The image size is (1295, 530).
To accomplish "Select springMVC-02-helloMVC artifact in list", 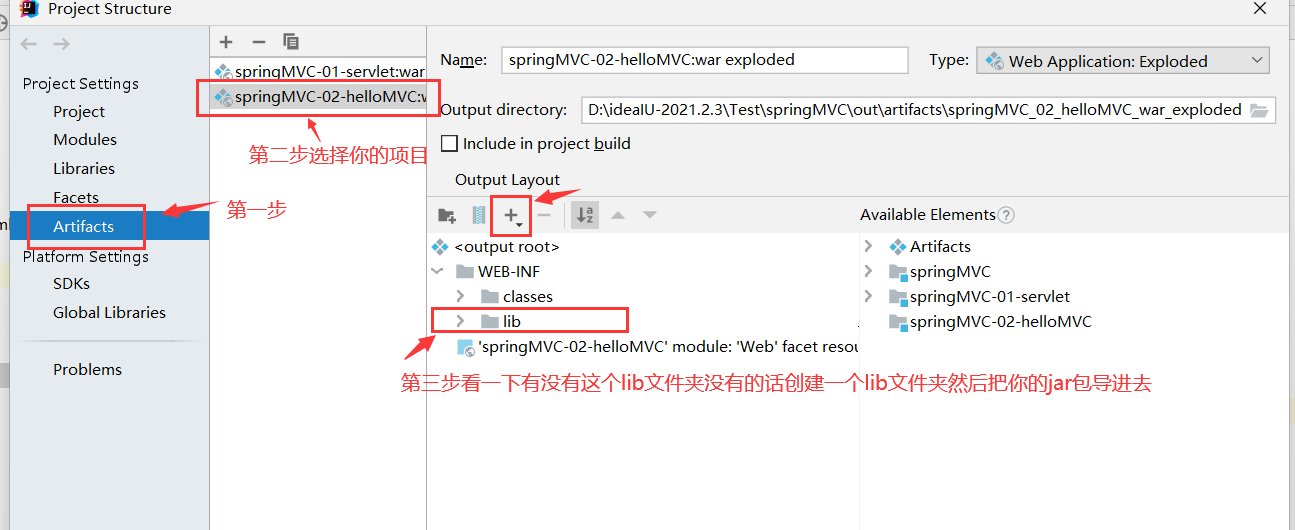I will point(318,97).
